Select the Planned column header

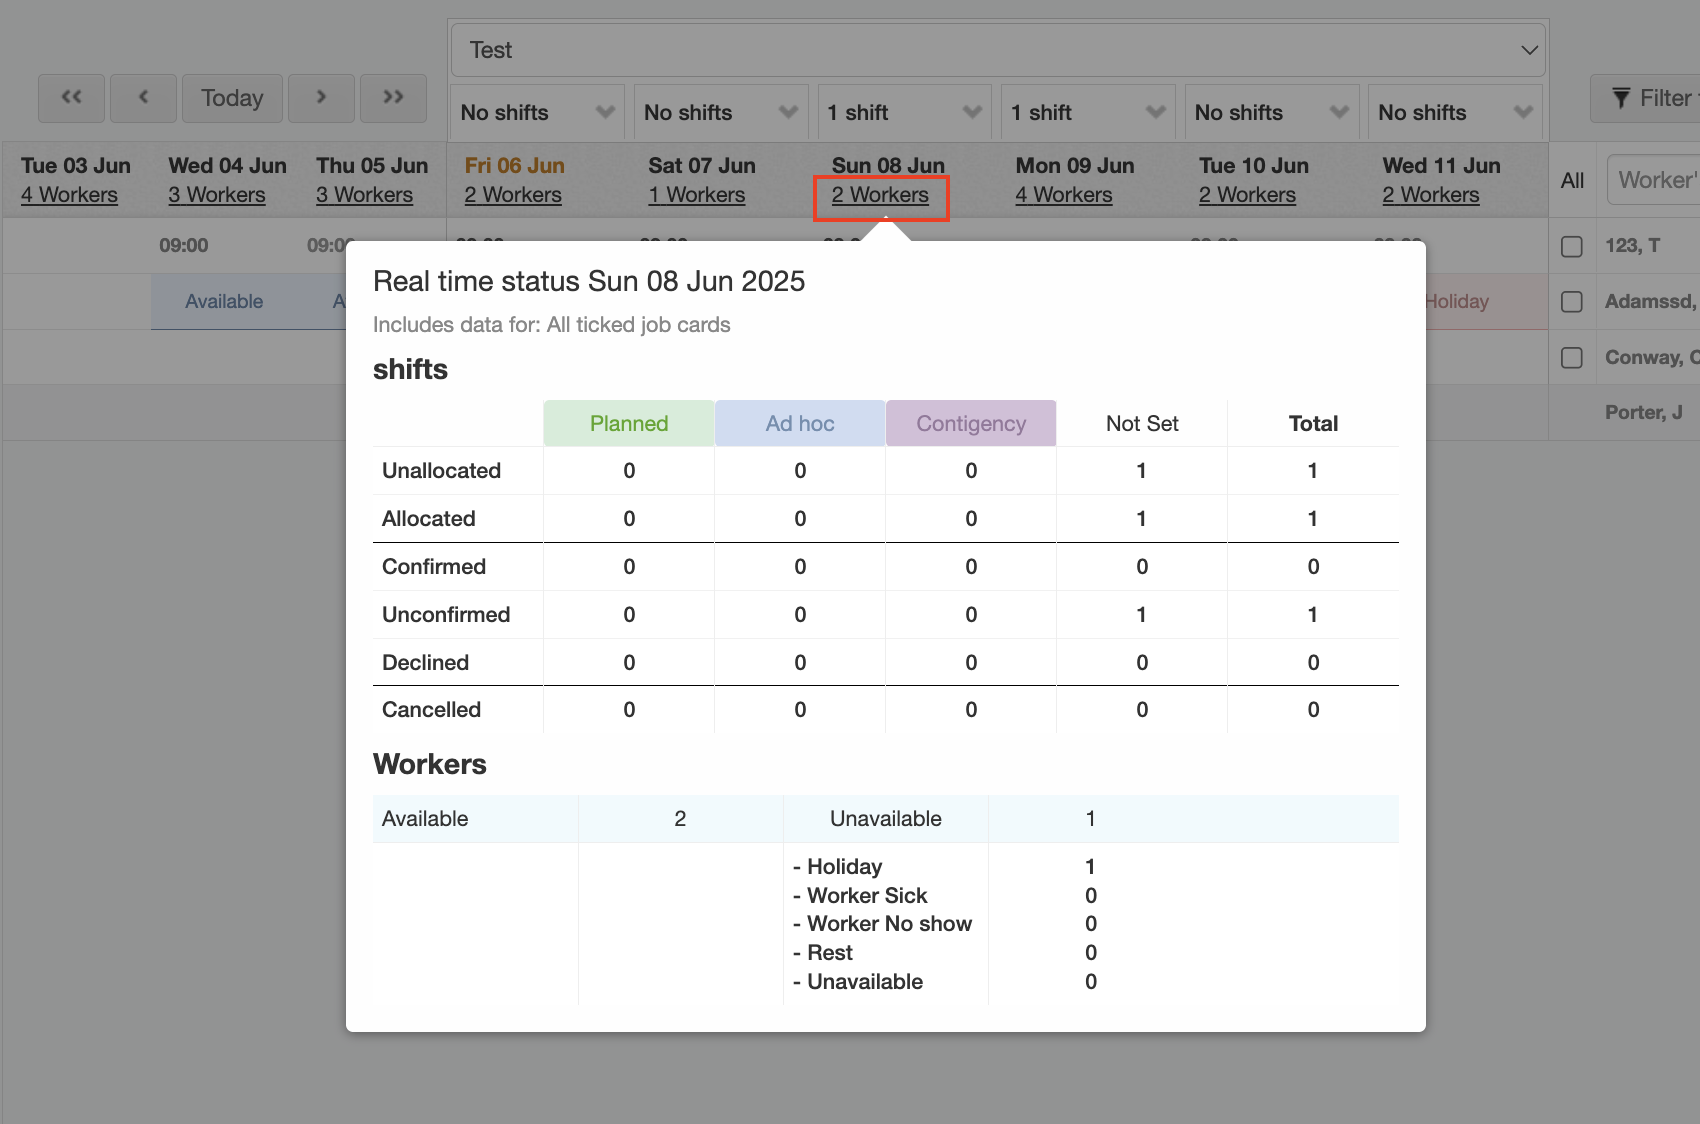(629, 423)
